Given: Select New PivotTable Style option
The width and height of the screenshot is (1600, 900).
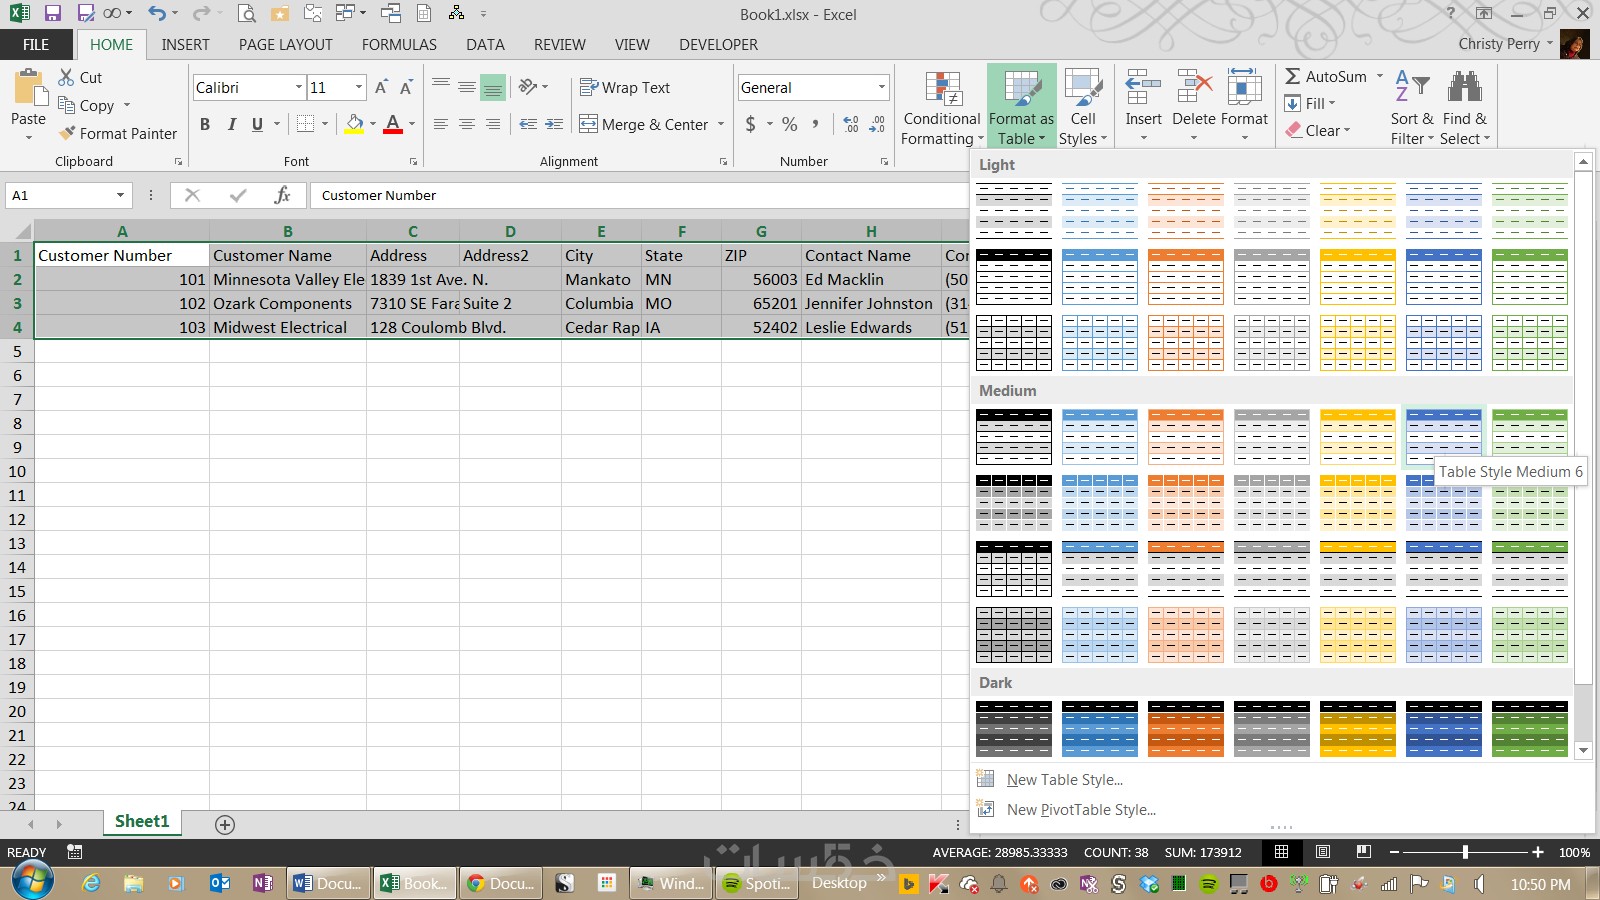Looking at the screenshot, I should click(1080, 810).
